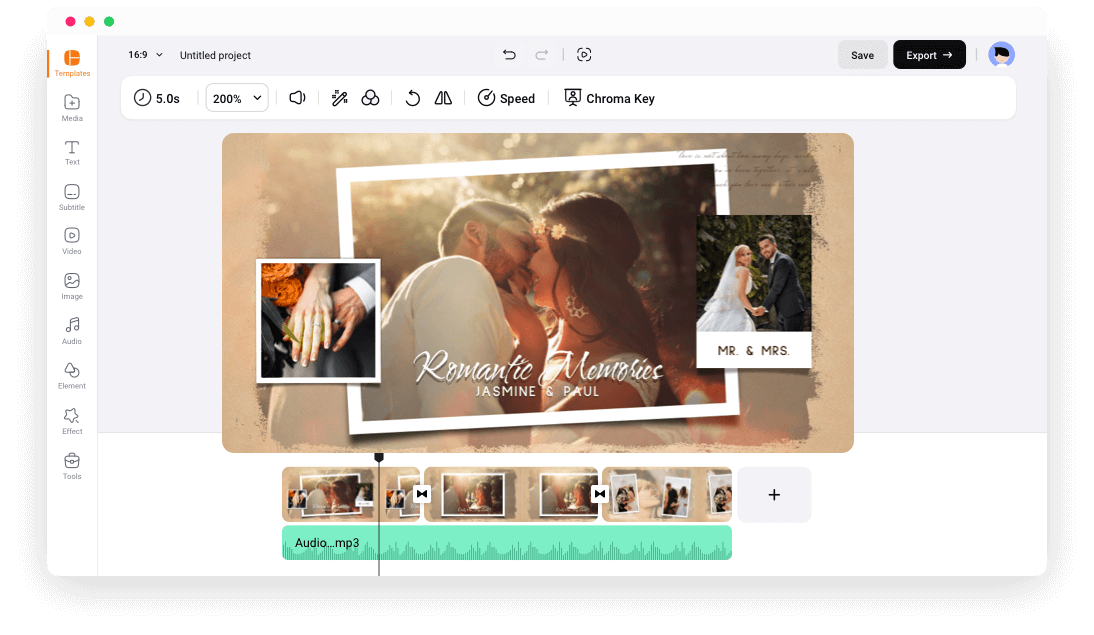This screenshot has width=1094, height=635.
Task: Open the Media import panel
Action: click(71, 108)
